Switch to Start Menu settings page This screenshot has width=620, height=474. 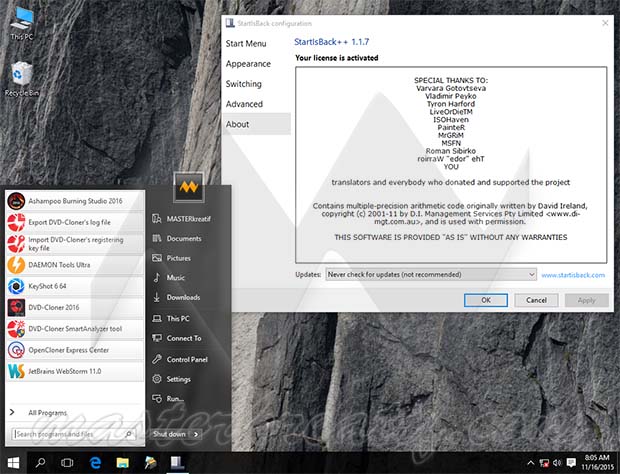(x=246, y=43)
